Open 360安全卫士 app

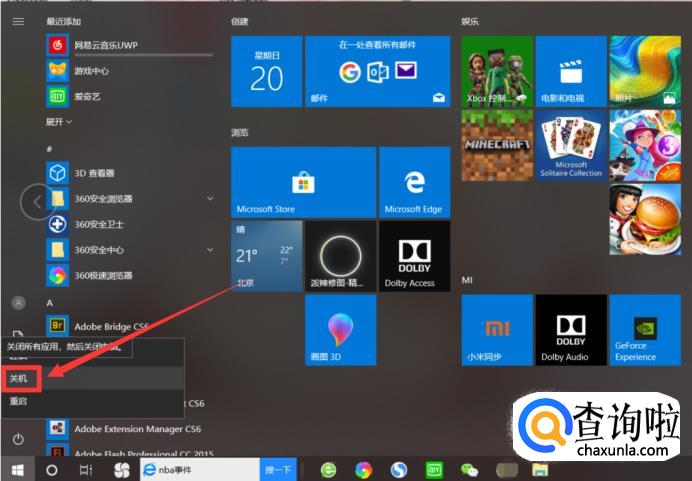[130, 224]
